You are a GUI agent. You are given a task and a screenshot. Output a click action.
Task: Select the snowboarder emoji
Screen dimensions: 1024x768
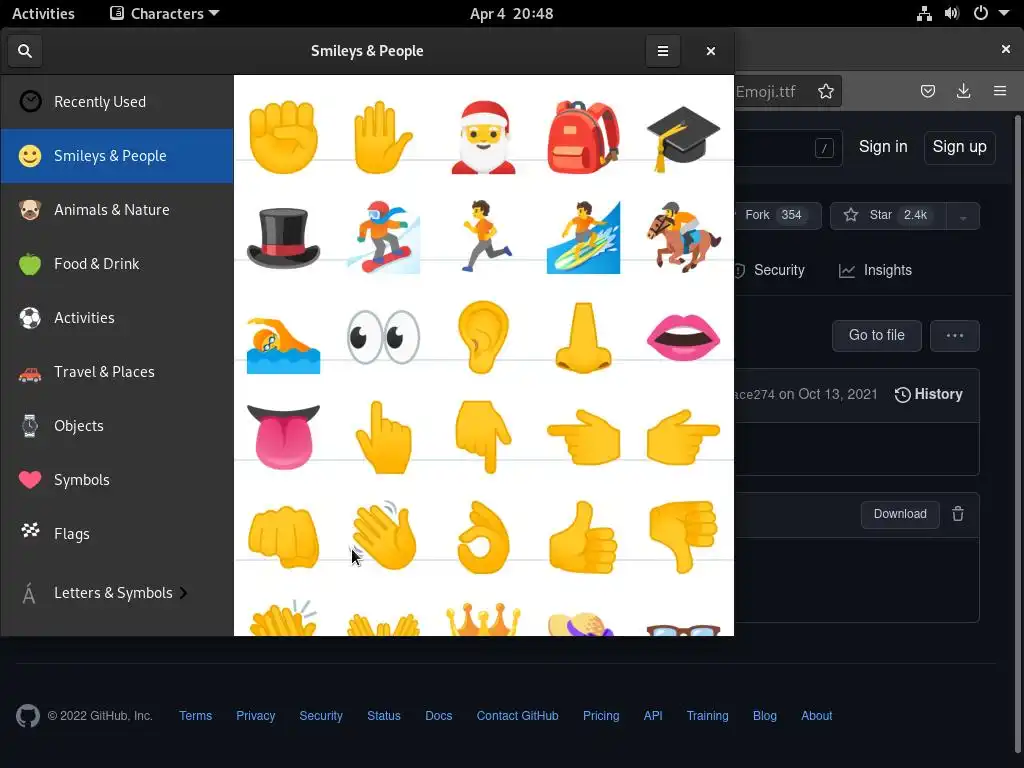(383, 237)
